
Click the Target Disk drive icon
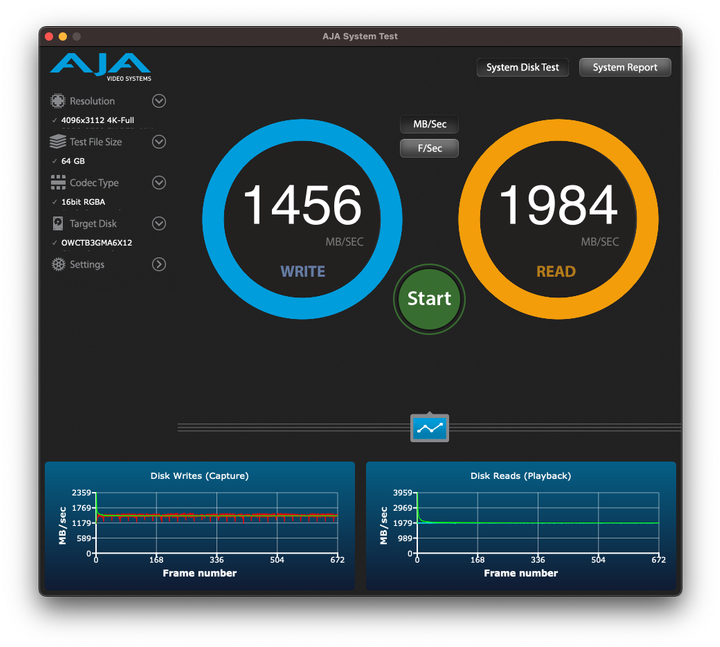[x=58, y=224]
